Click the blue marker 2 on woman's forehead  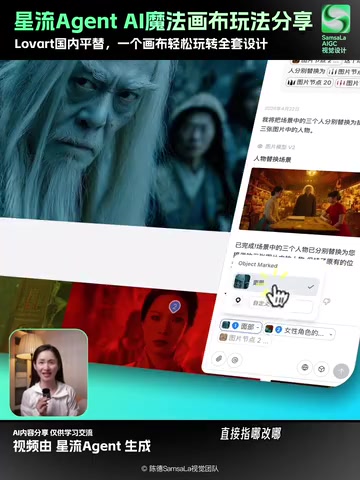click(x=175, y=306)
